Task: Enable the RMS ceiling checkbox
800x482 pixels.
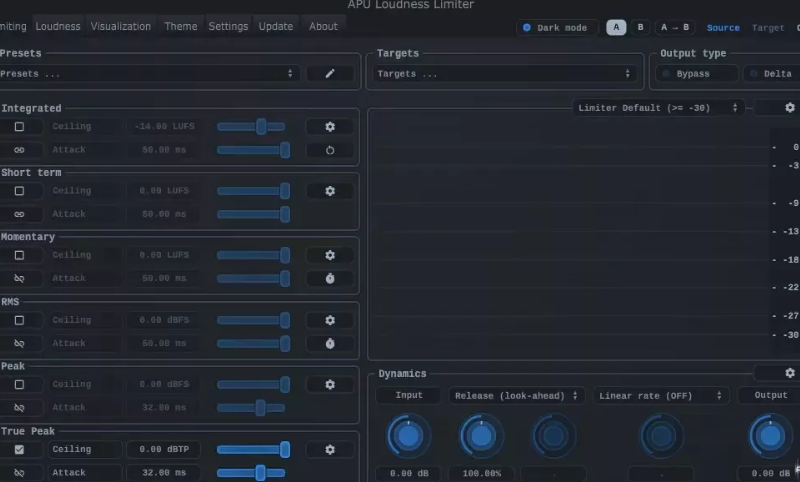Action: [x=19, y=320]
